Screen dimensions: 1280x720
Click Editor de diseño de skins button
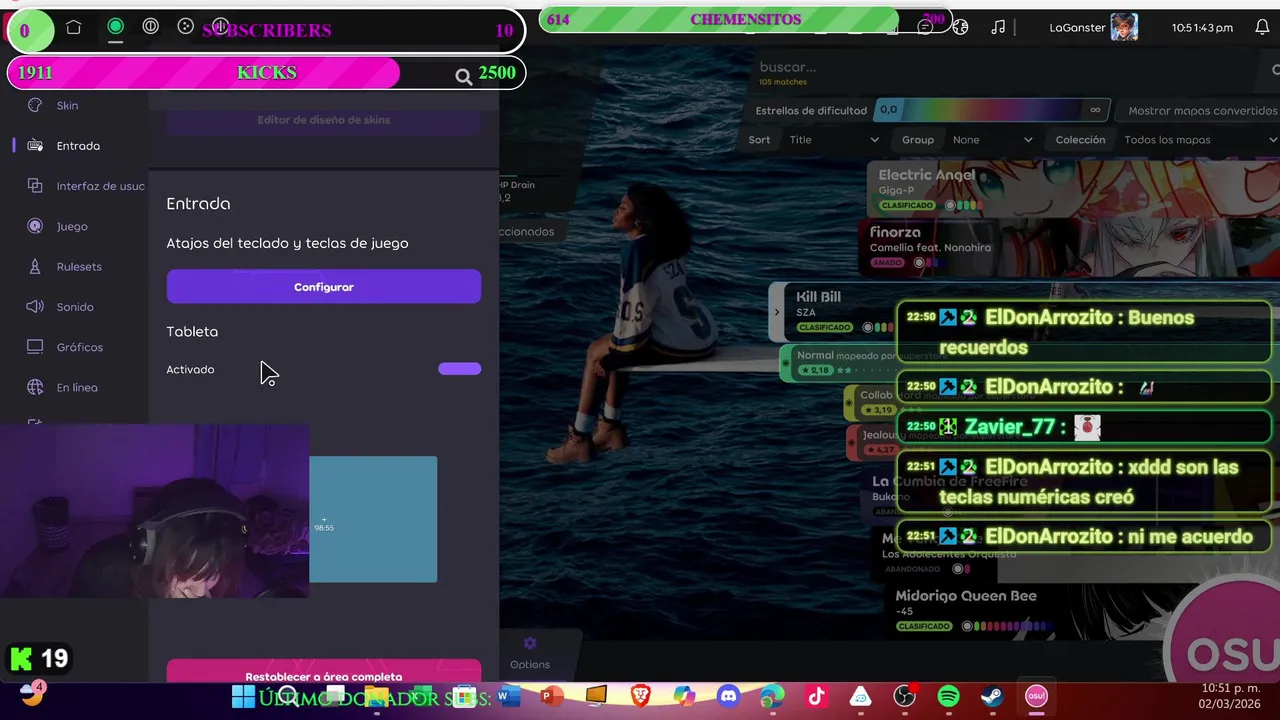click(323, 120)
